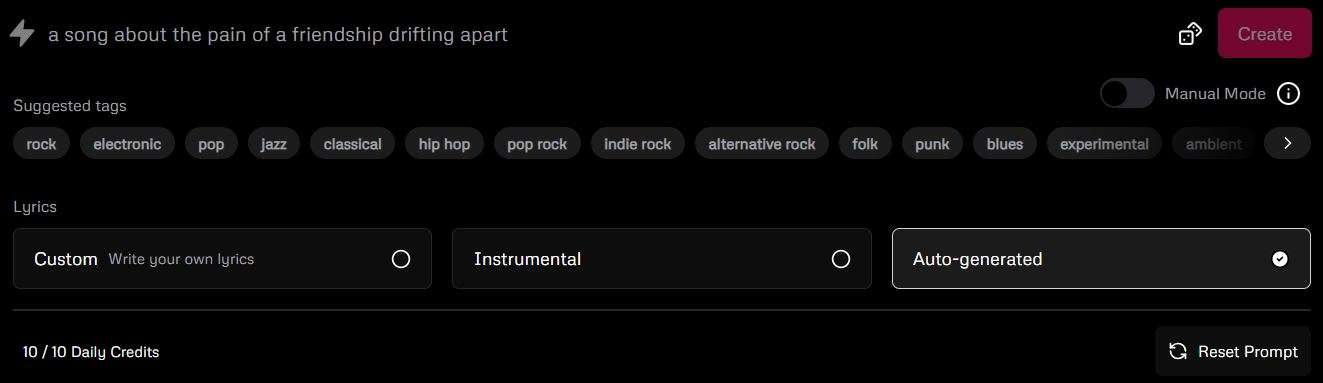Pick the jazz suggested tag
1323x383 pixels.
[274, 144]
